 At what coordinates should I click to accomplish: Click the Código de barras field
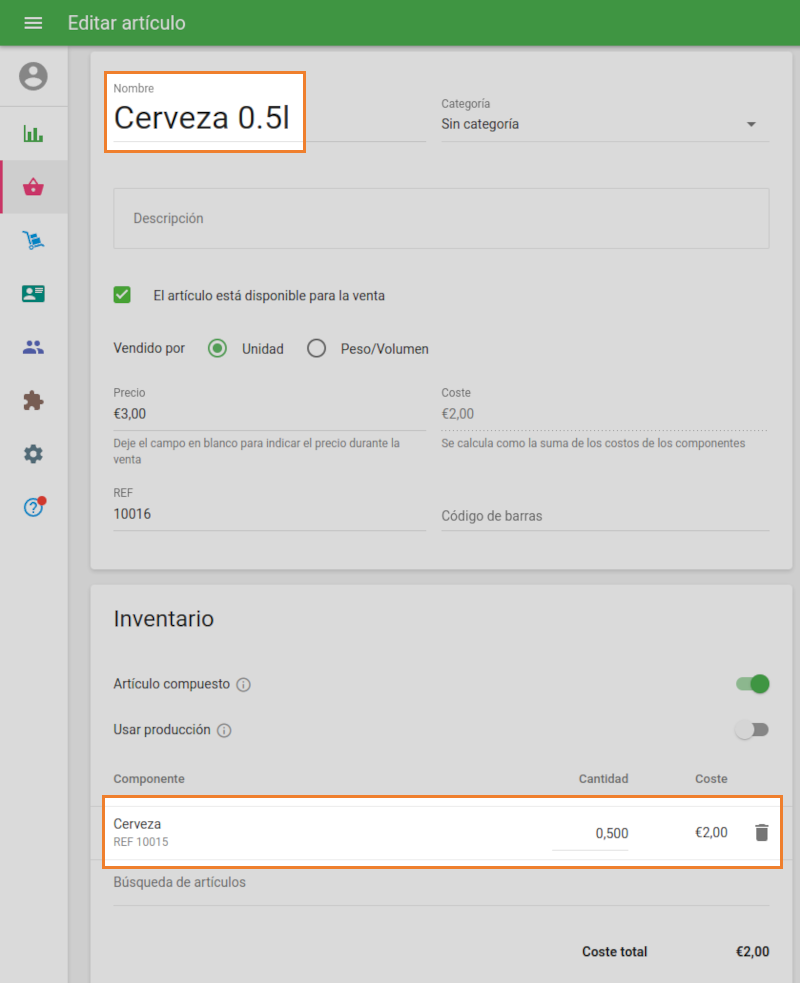pyautogui.click(x=604, y=516)
